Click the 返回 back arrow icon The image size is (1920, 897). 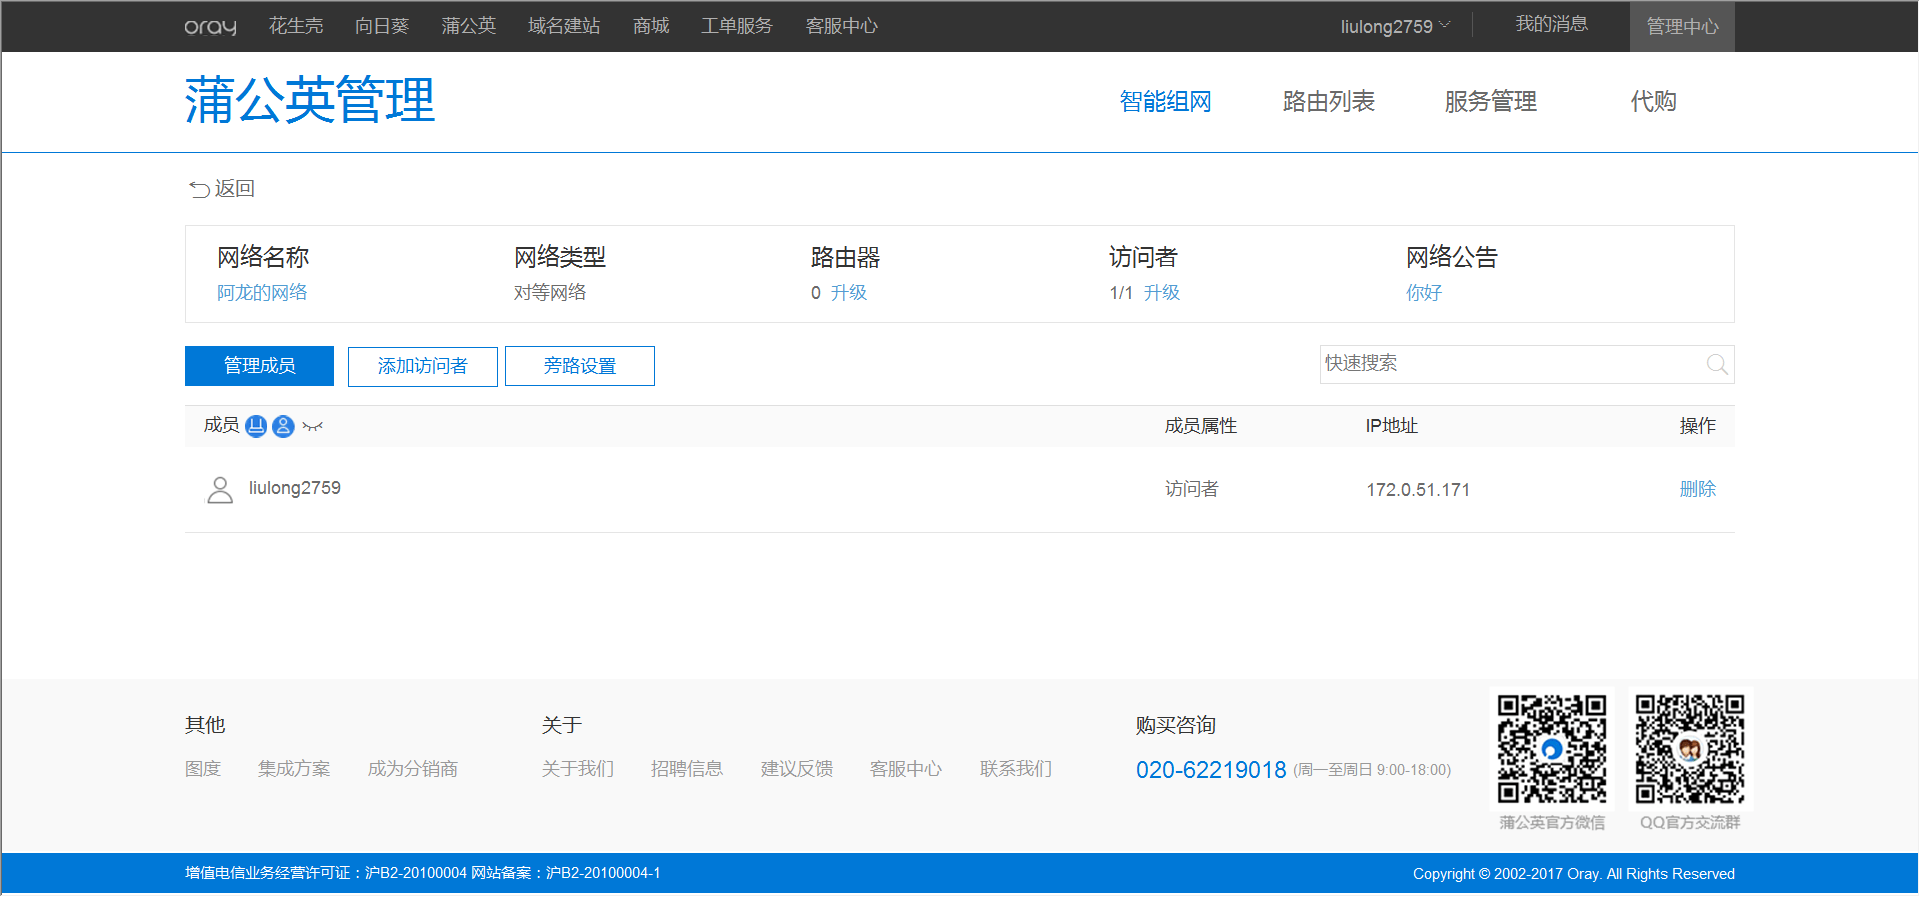[199, 189]
